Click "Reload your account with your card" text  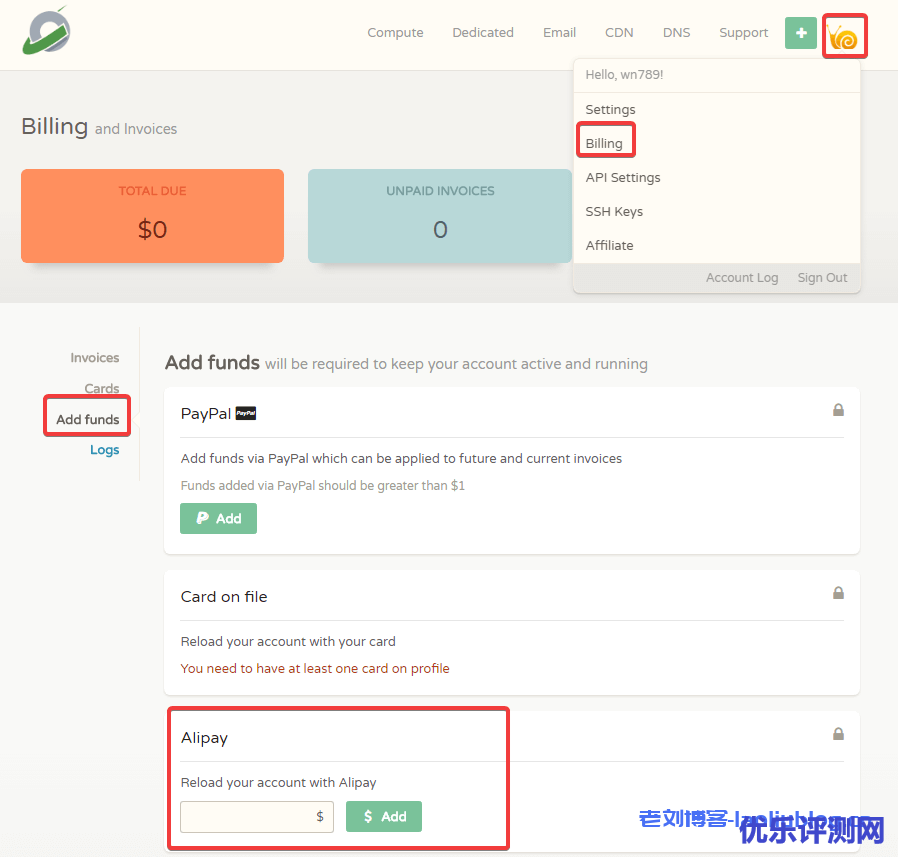tap(288, 642)
